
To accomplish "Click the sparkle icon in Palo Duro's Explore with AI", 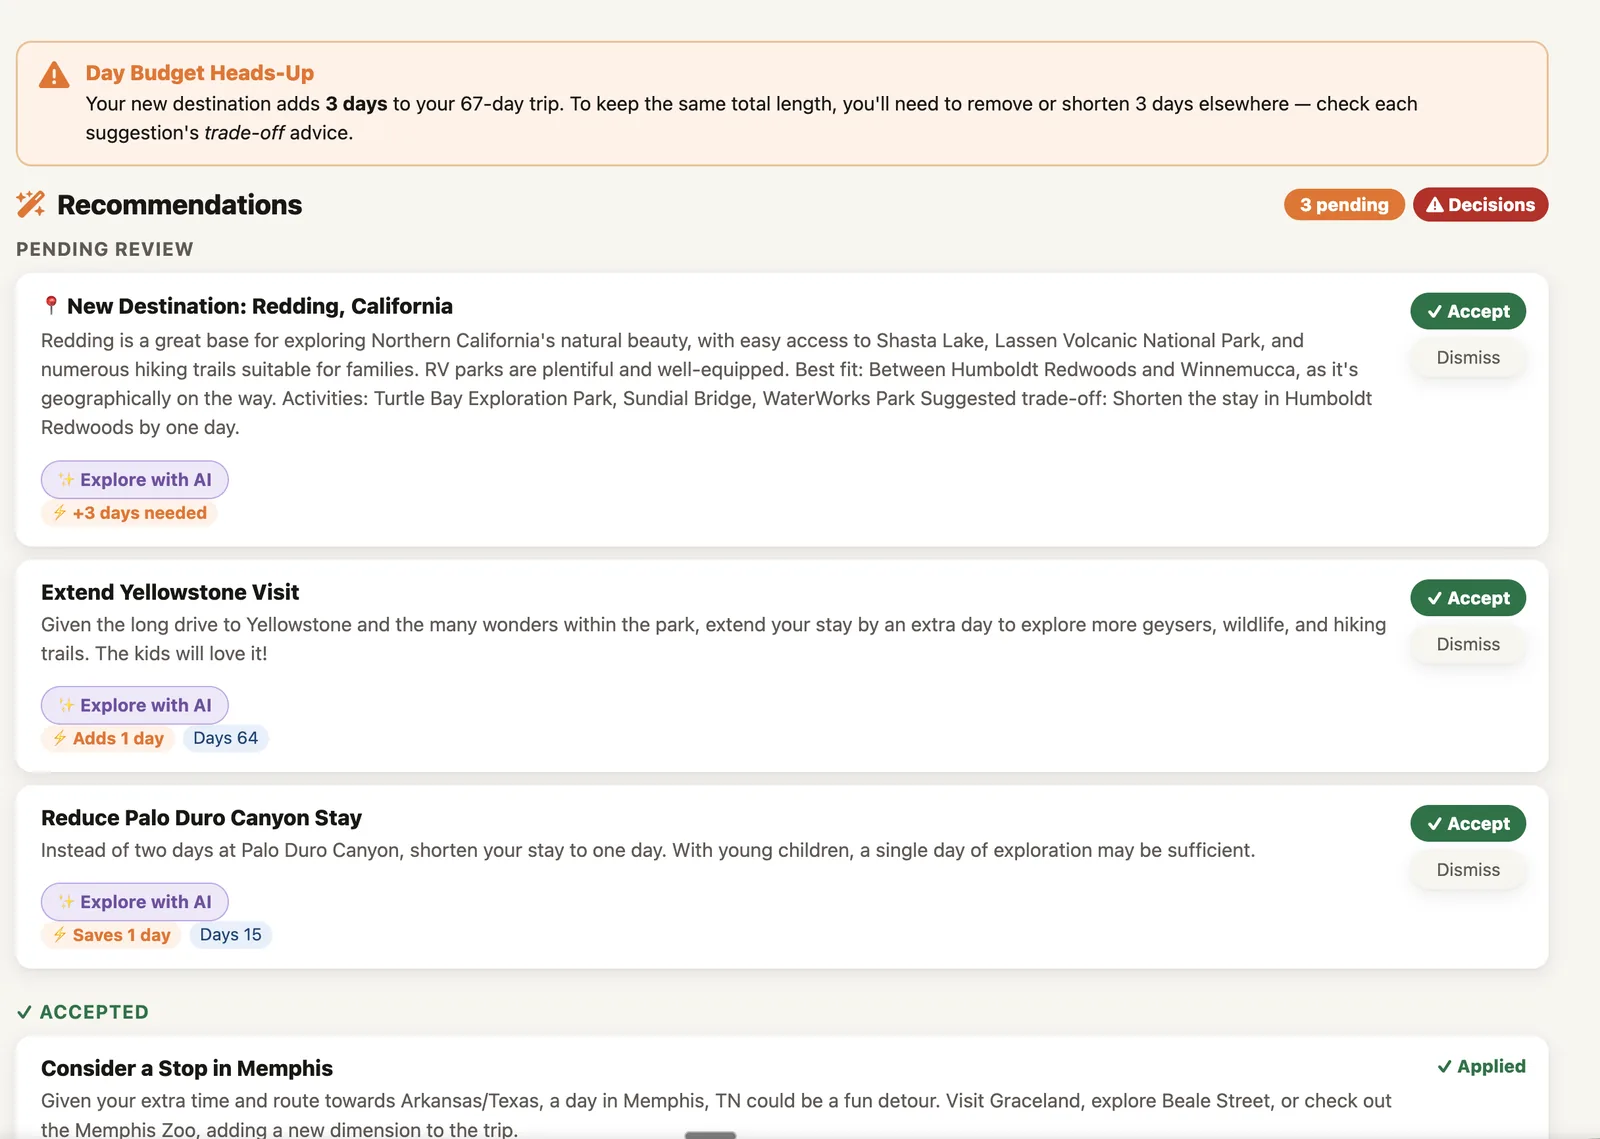I will (x=66, y=902).
